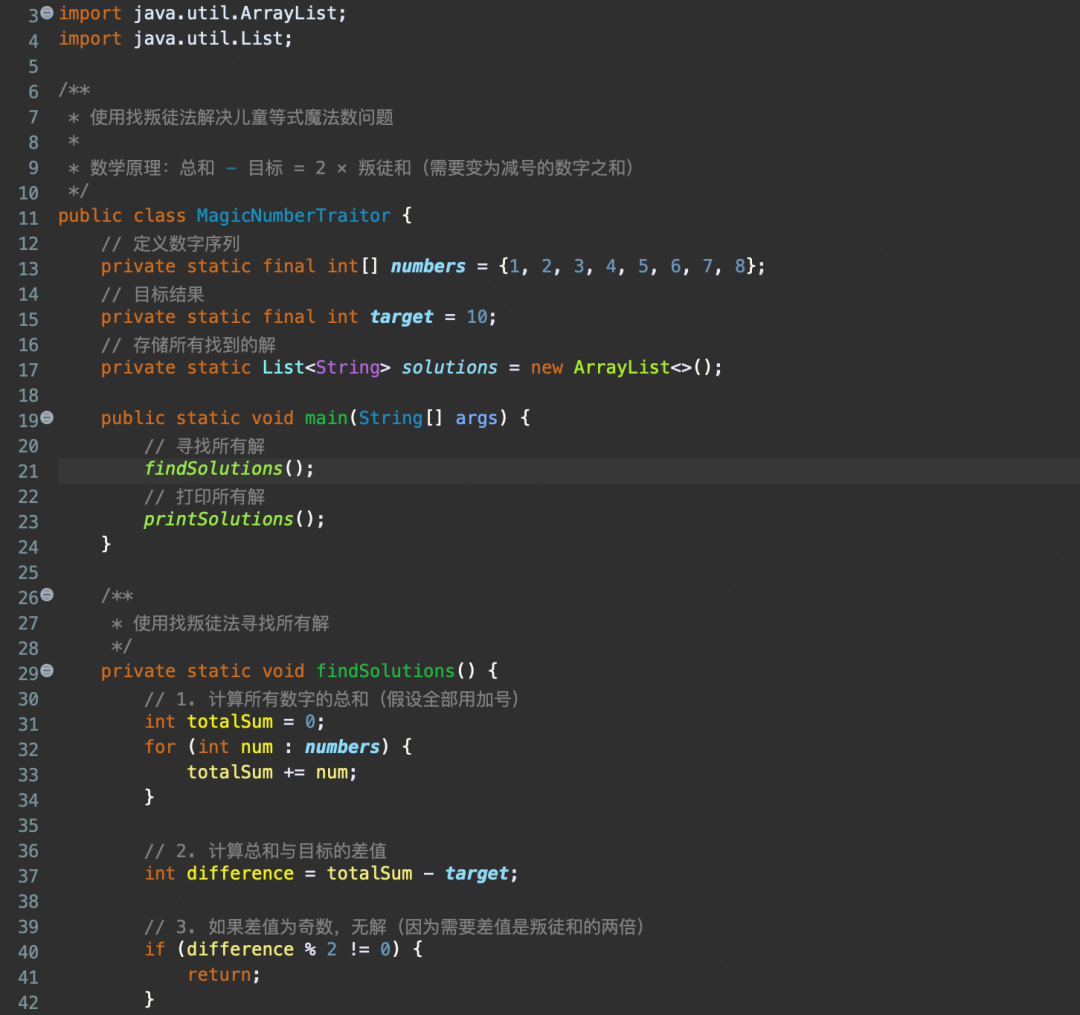Click the comment '打印所有解' on line 22

click(220, 497)
